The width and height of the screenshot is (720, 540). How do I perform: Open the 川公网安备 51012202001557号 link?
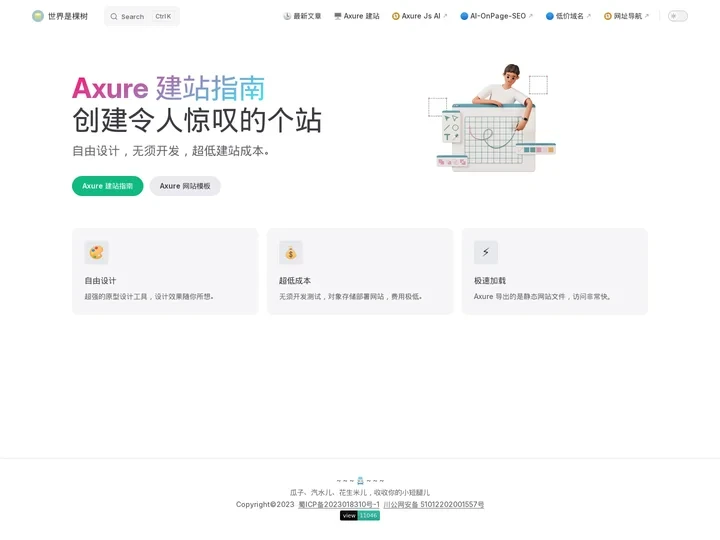click(x=433, y=505)
